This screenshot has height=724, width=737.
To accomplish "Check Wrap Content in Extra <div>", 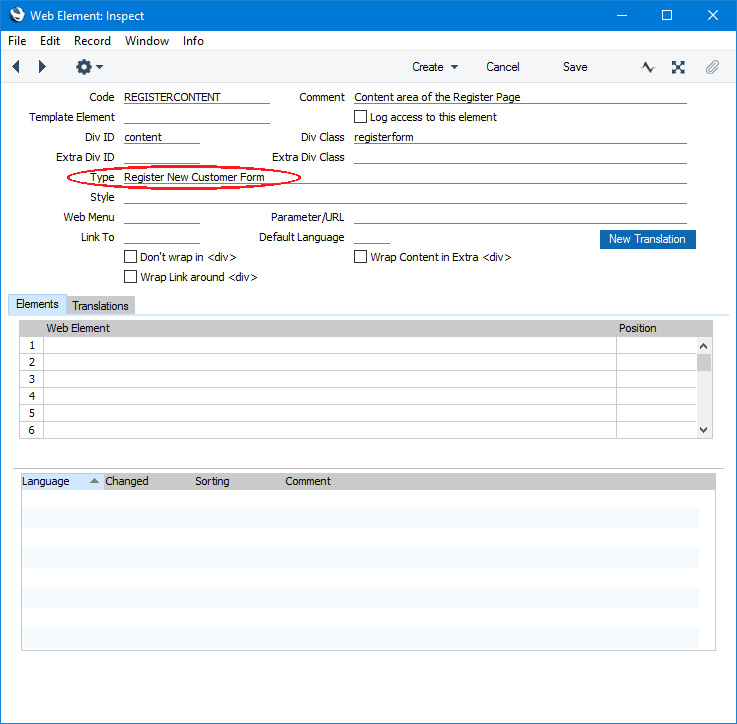I will coord(361,257).
